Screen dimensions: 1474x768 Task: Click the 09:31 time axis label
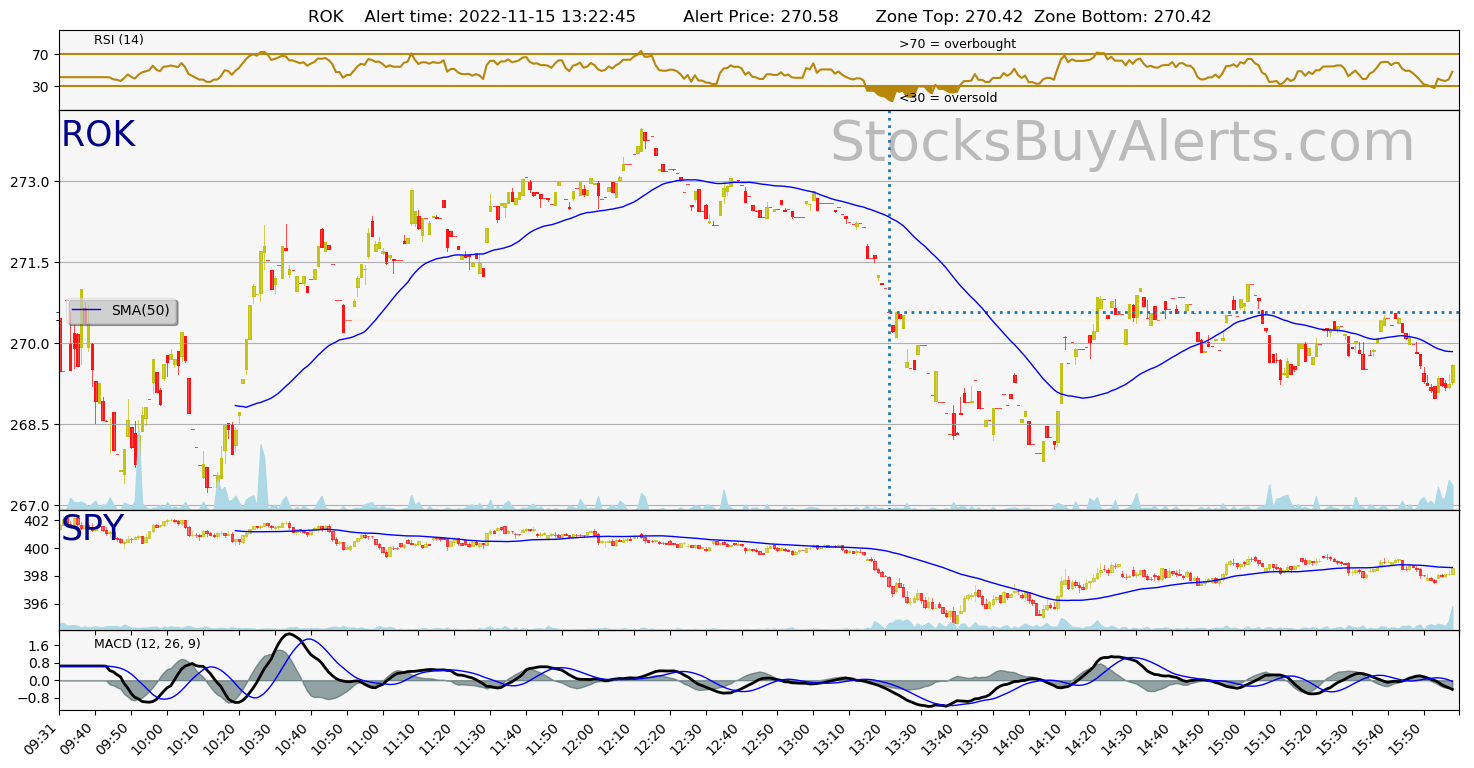[43, 738]
